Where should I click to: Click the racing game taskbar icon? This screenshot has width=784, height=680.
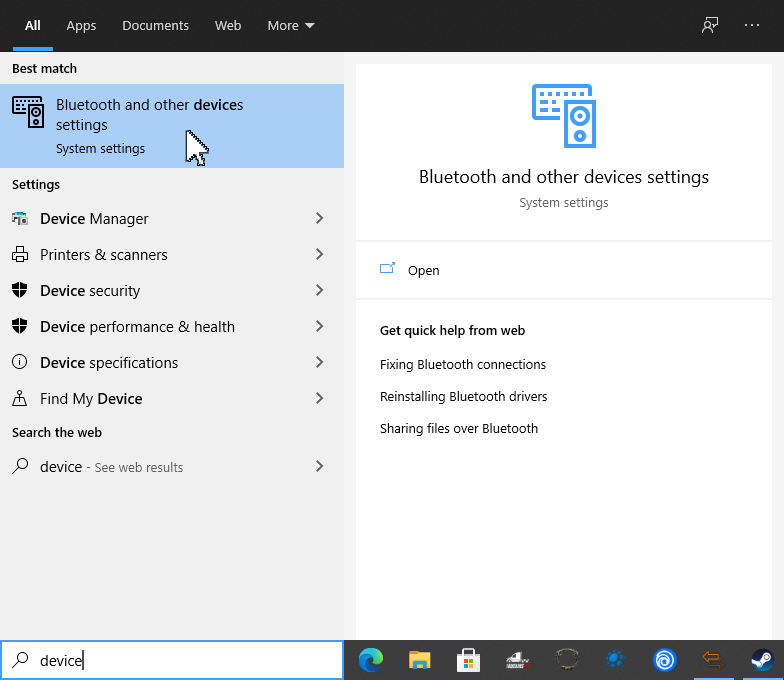tap(518, 660)
